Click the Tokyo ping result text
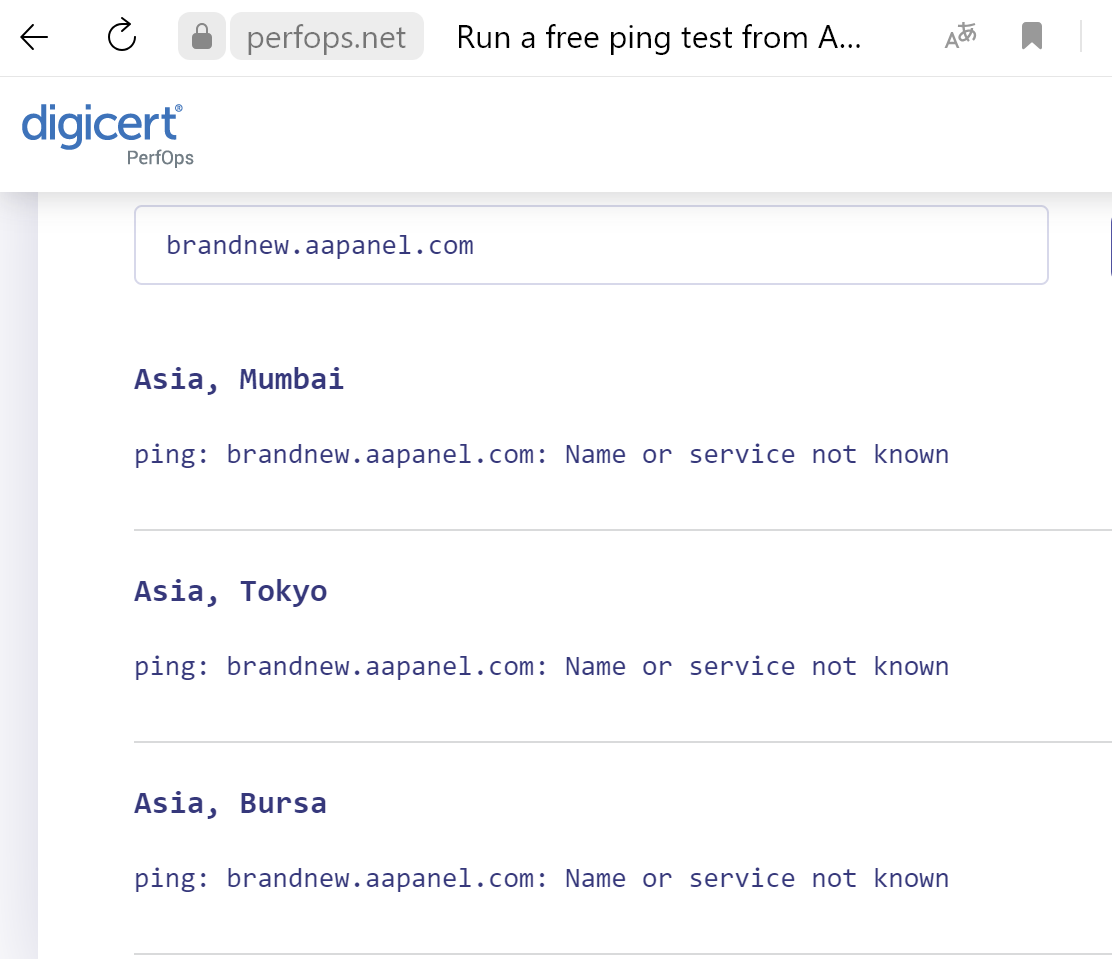Image resolution: width=1112 pixels, height=959 pixels. (x=541, y=667)
